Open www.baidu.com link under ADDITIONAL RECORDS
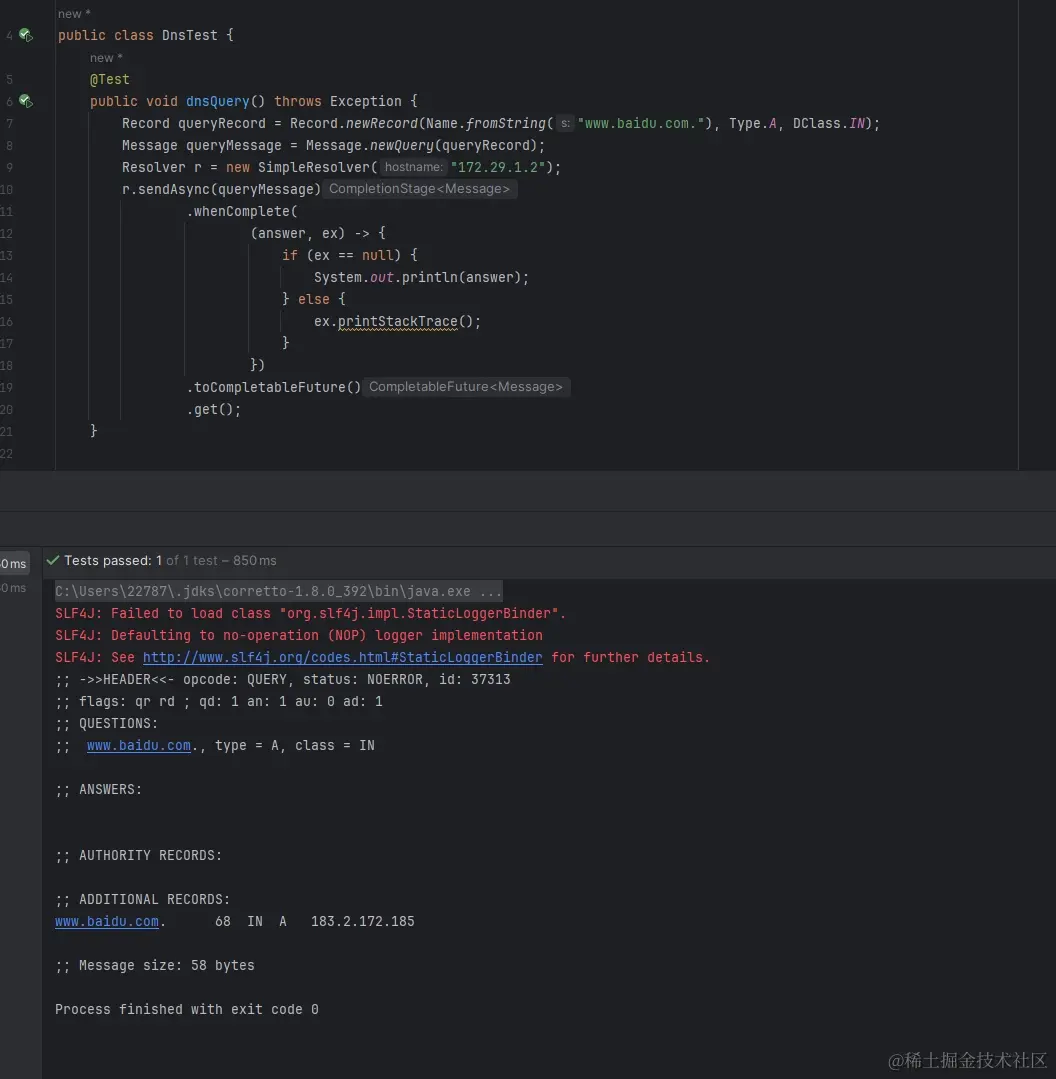This screenshot has width=1056, height=1079. tap(107, 921)
